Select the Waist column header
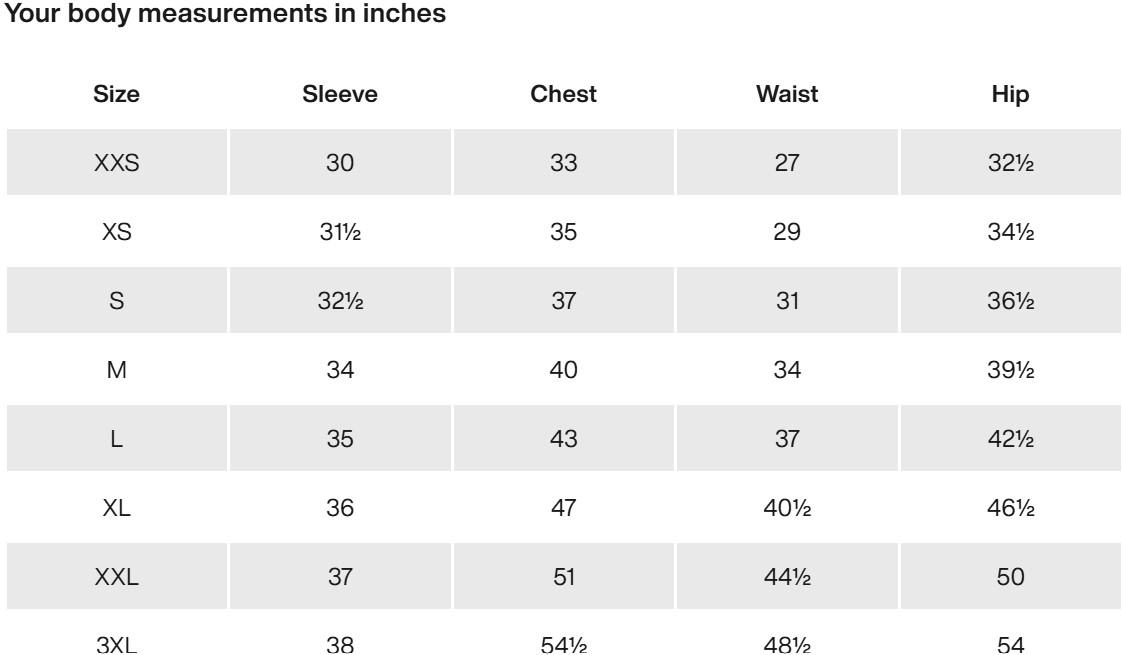The height and width of the screenshot is (655, 1122). (787, 94)
